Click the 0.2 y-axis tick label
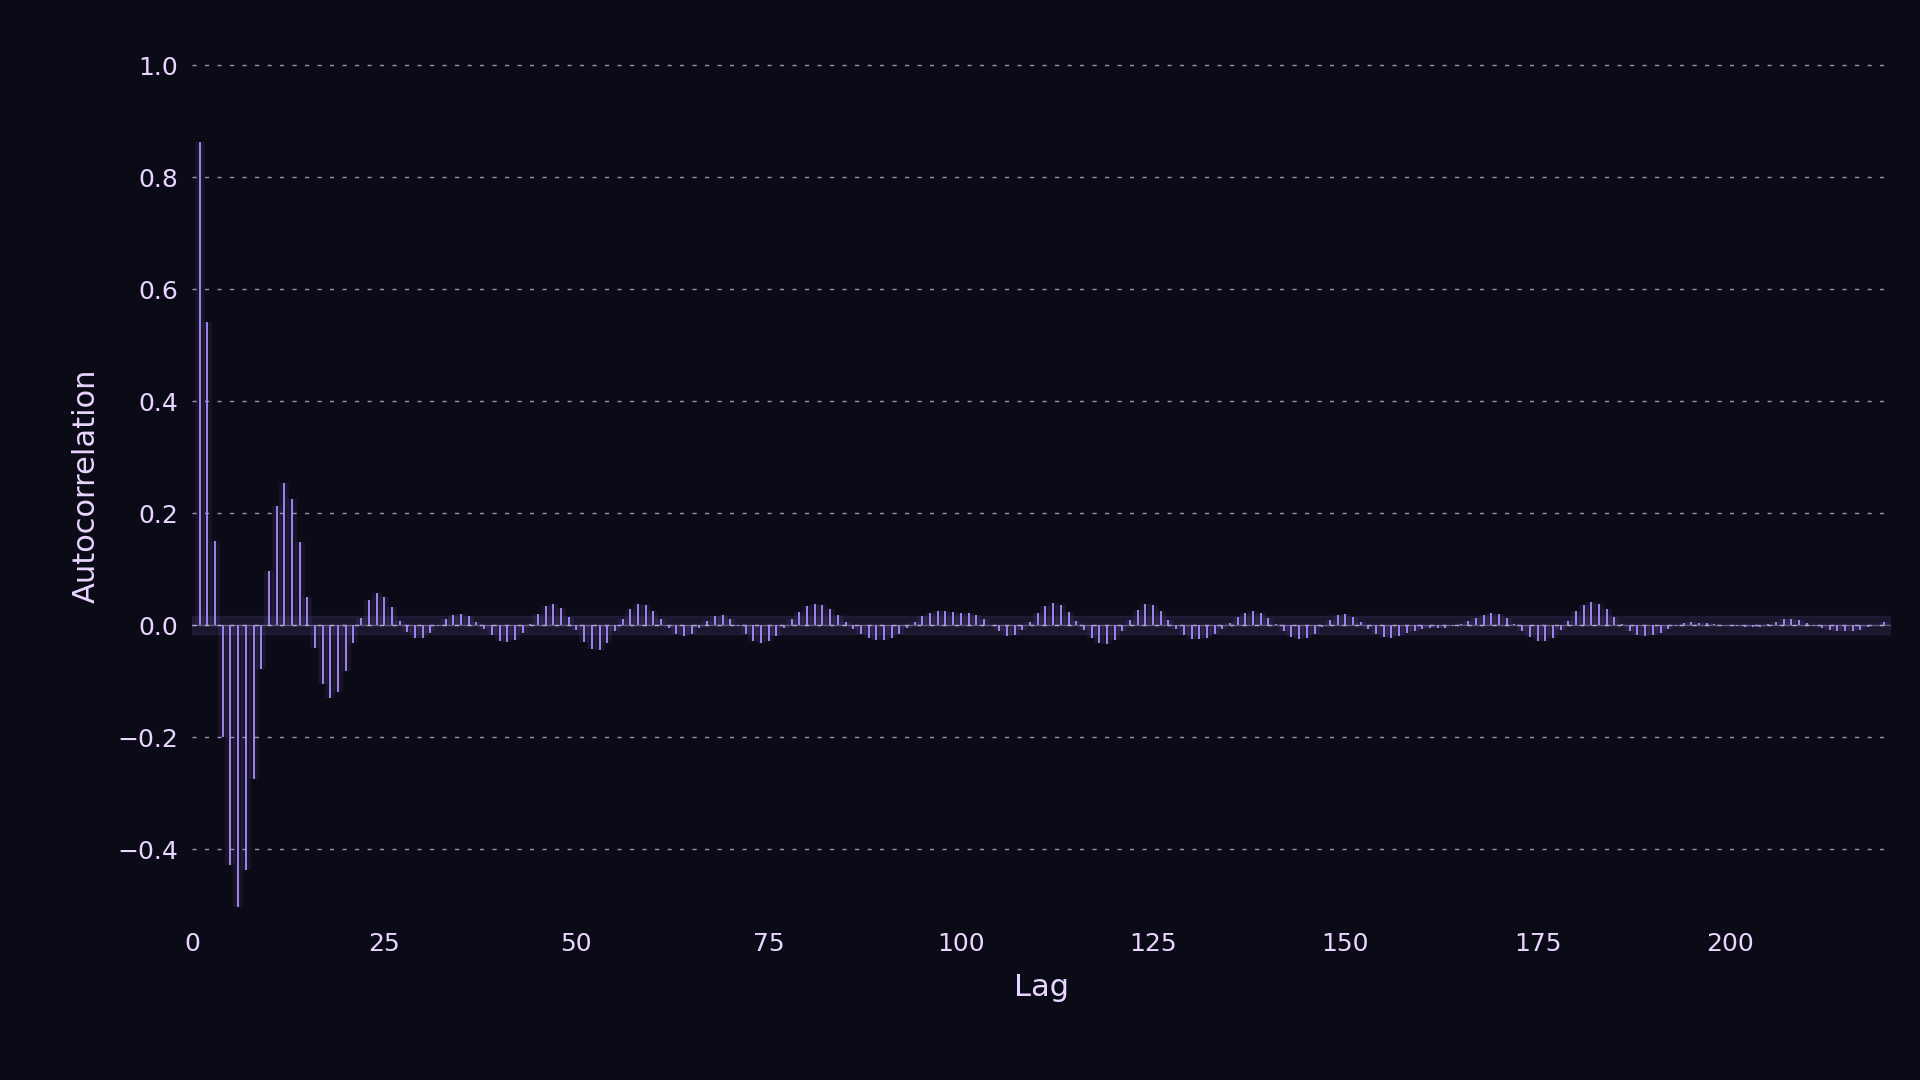Image resolution: width=1920 pixels, height=1080 pixels. click(158, 515)
